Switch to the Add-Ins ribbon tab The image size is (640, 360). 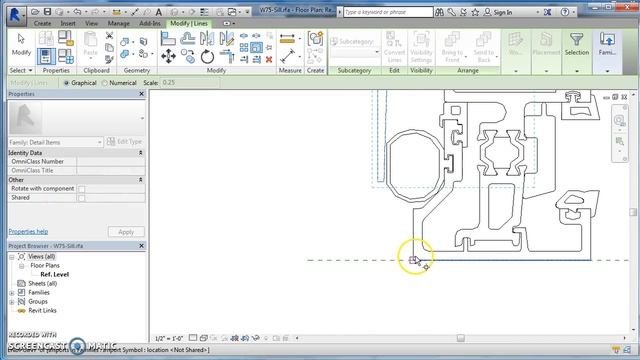tap(150, 23)
